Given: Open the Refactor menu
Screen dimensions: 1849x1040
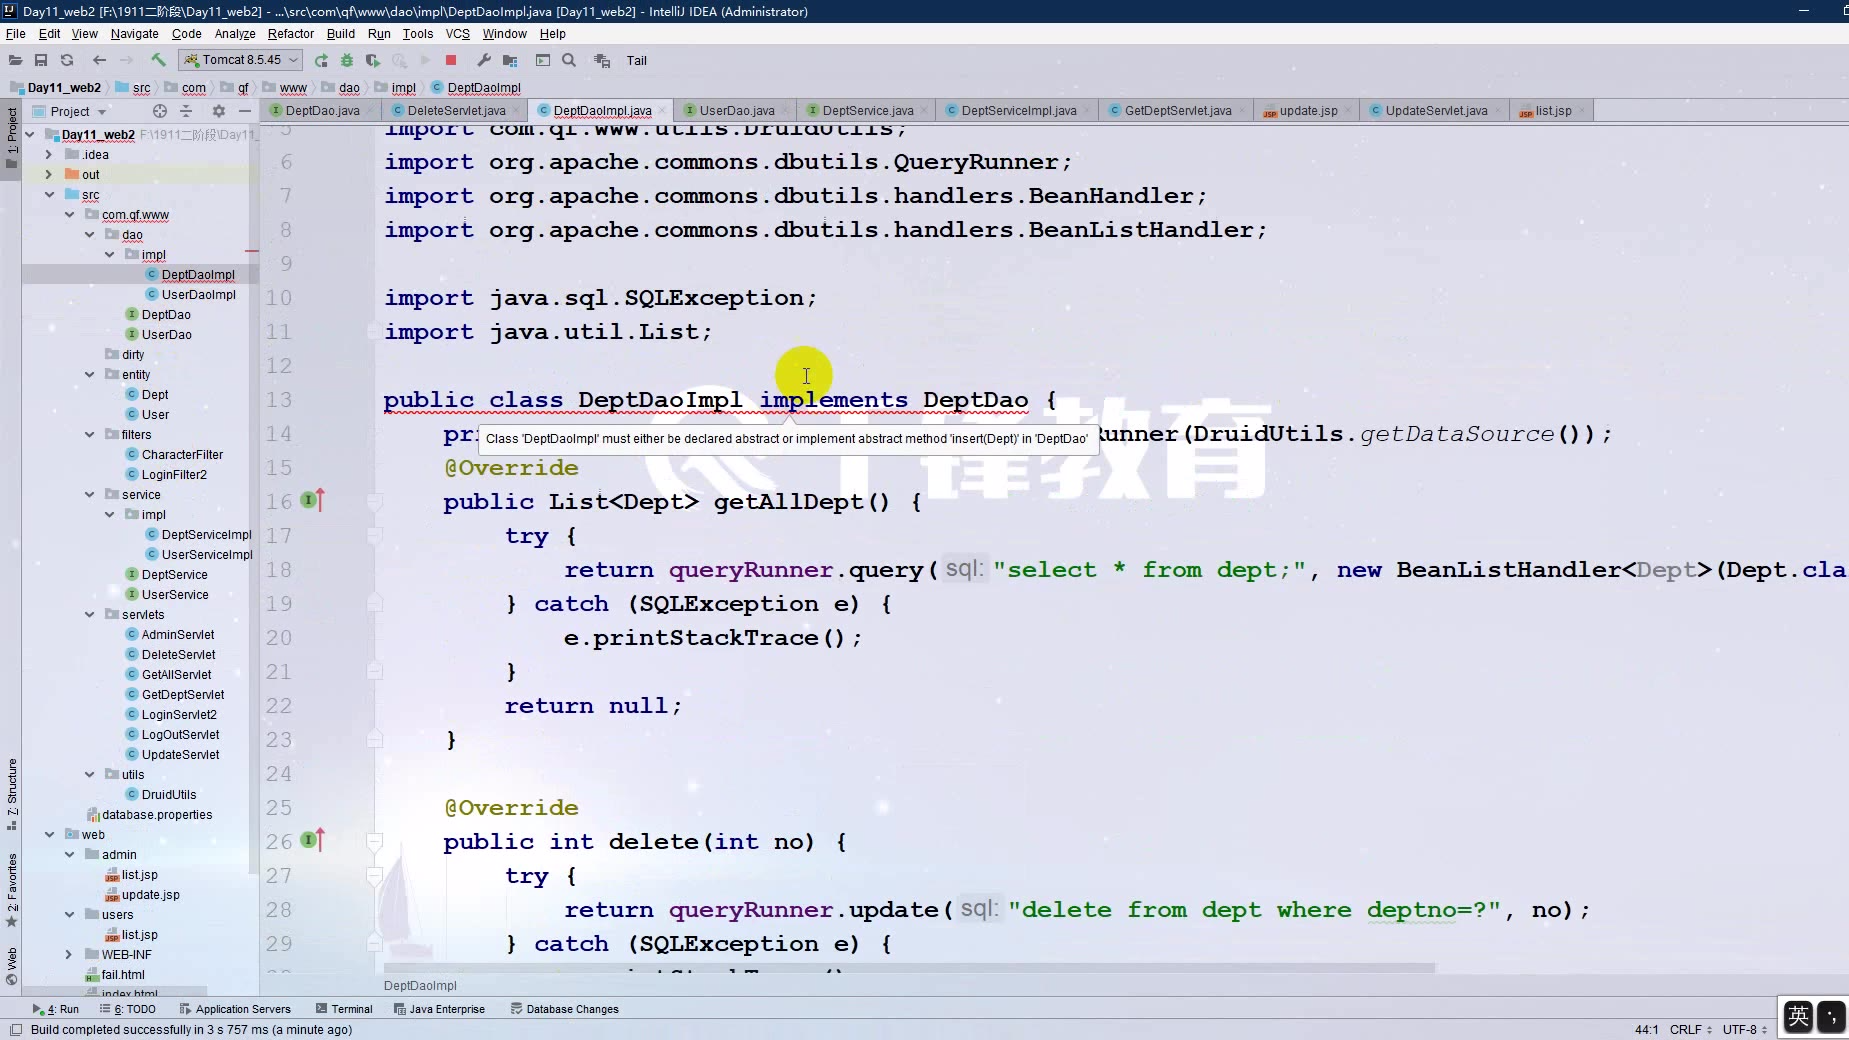Looking at the screenshot, I should point(290,33).
